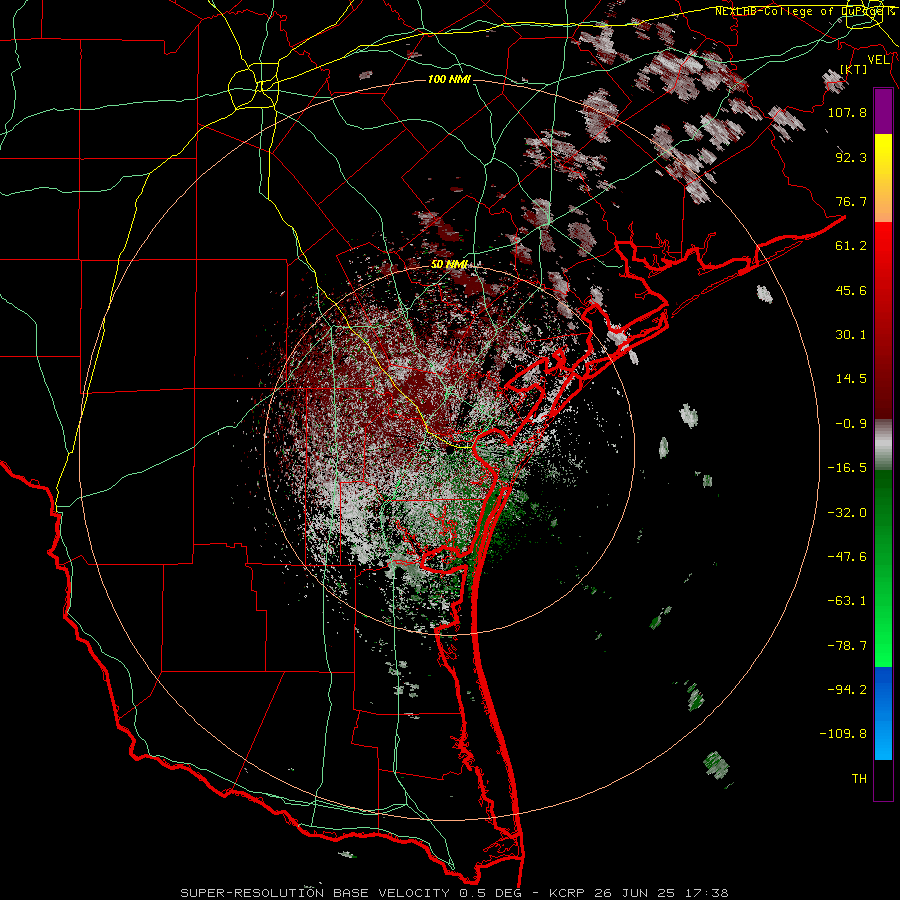Click the 100 NMI range ring label

click(x=449, y=79)
